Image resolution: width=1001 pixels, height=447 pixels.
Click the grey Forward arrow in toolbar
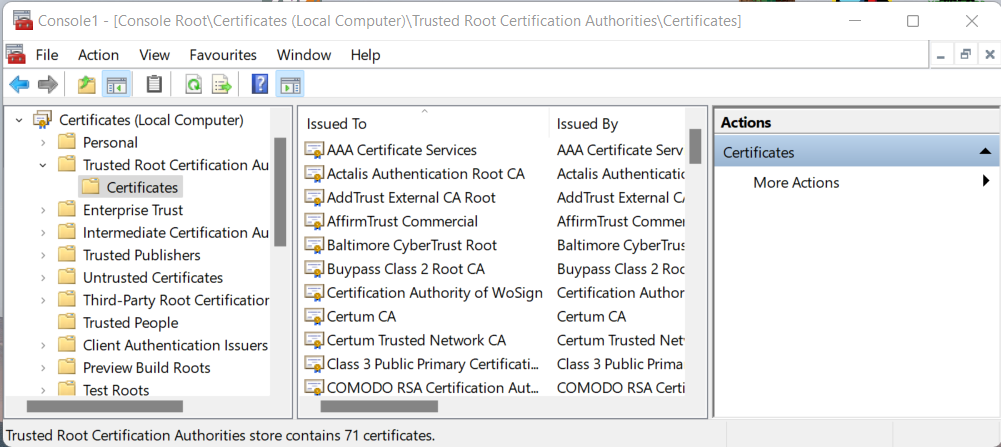[x=48, y=84]
